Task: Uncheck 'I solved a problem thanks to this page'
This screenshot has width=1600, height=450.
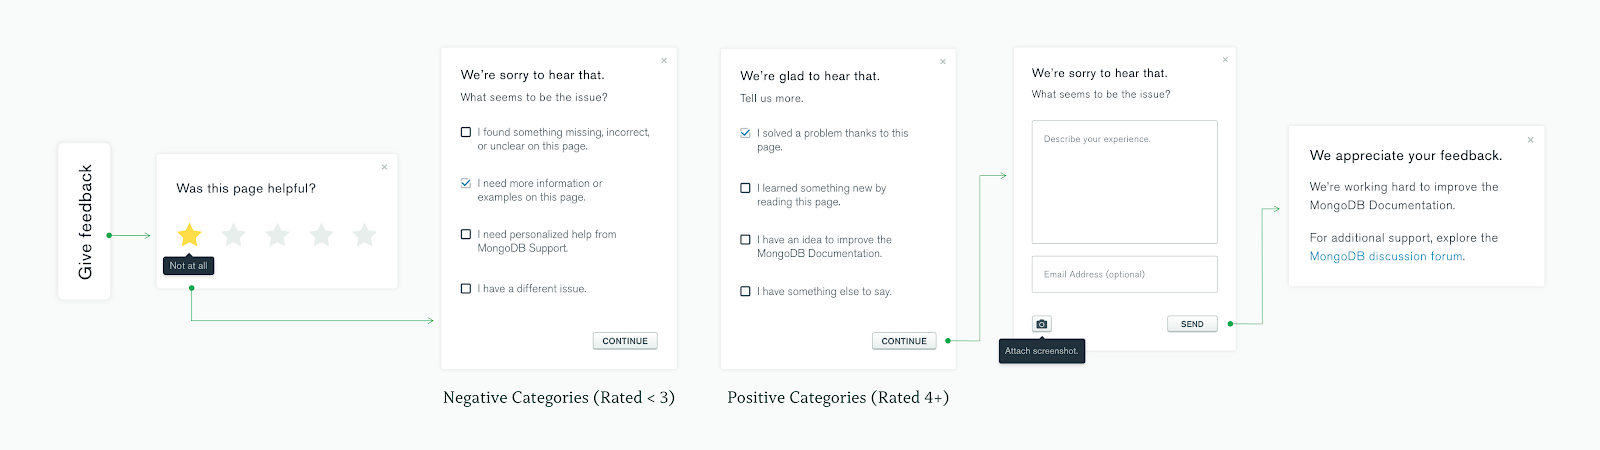Action: [x=745, y=133]
